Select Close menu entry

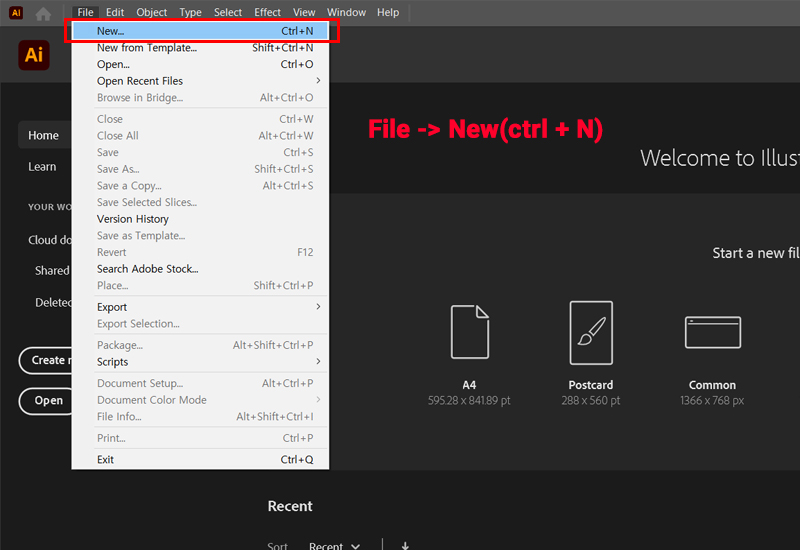(201, 119)
